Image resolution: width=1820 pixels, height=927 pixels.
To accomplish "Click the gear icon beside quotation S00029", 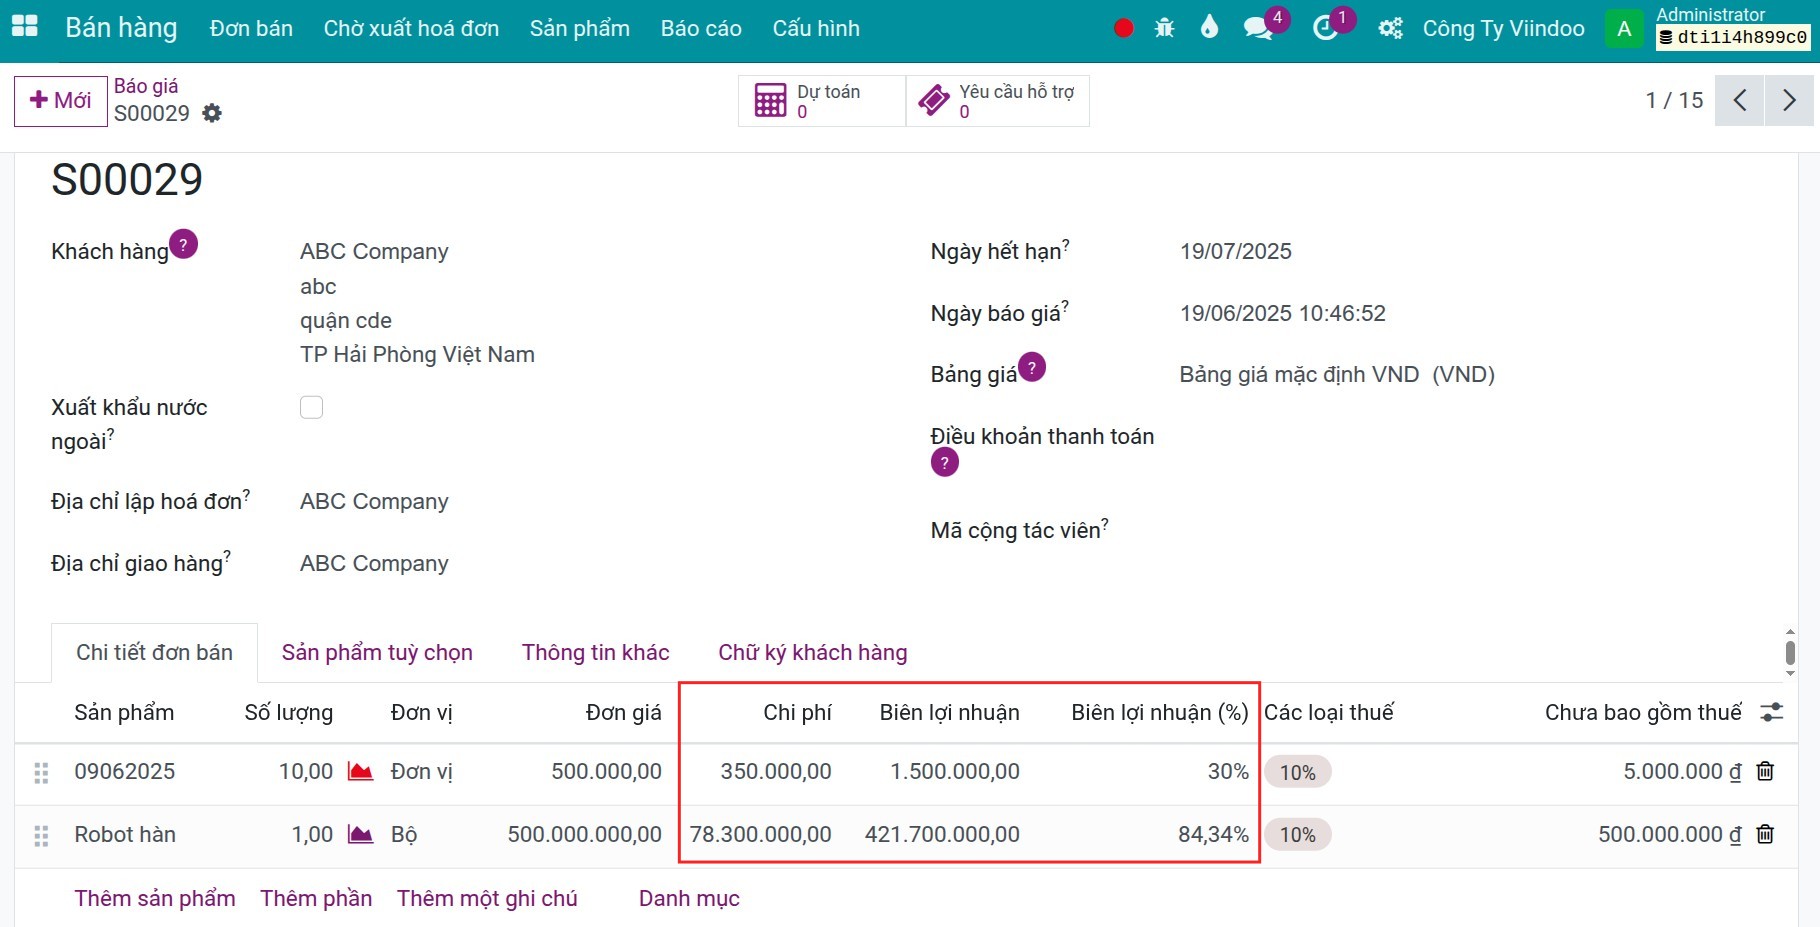I will click(211, 113).
